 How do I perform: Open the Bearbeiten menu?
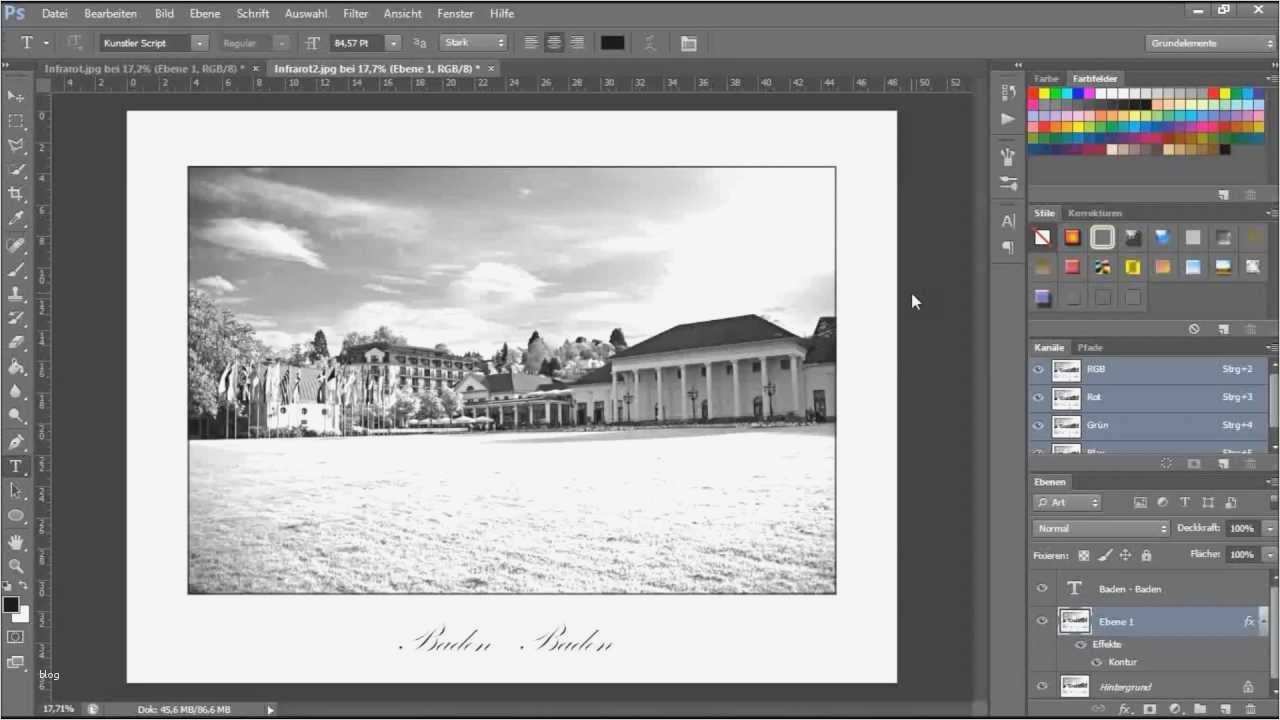pyautogui.click(x=110, y=14)
